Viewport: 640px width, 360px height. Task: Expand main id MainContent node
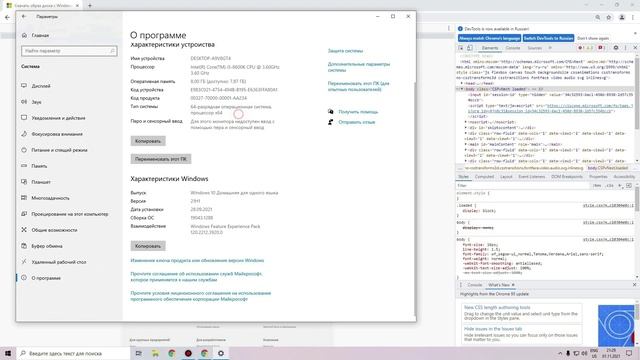pos(466,144)
